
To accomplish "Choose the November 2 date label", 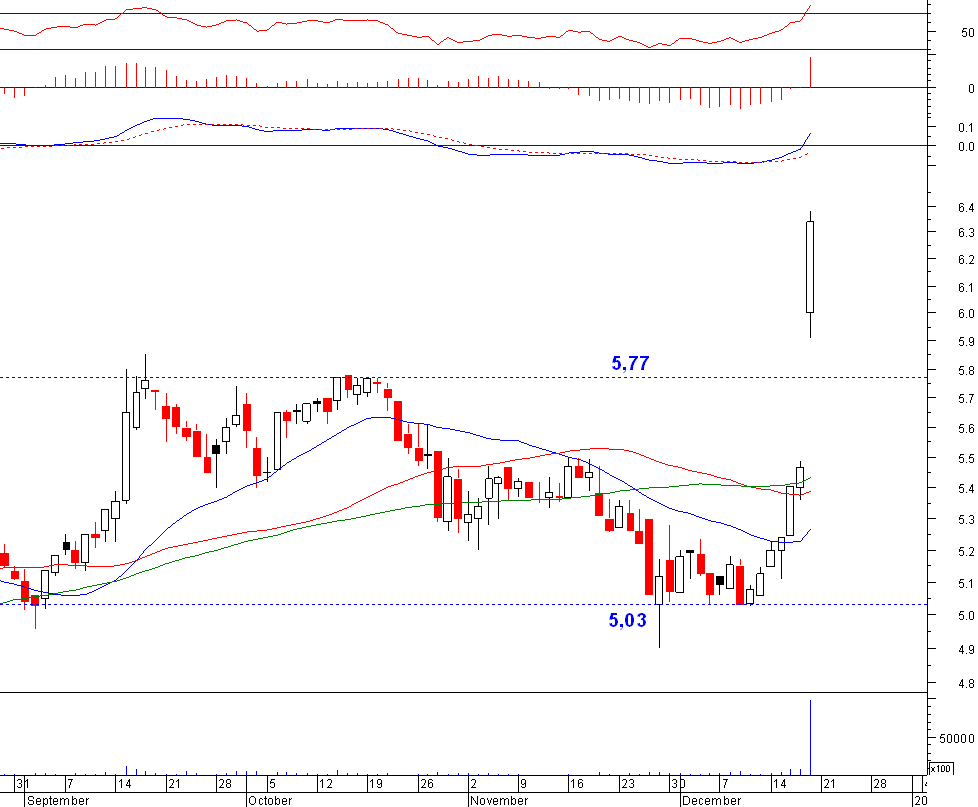I will click(474, 784).
